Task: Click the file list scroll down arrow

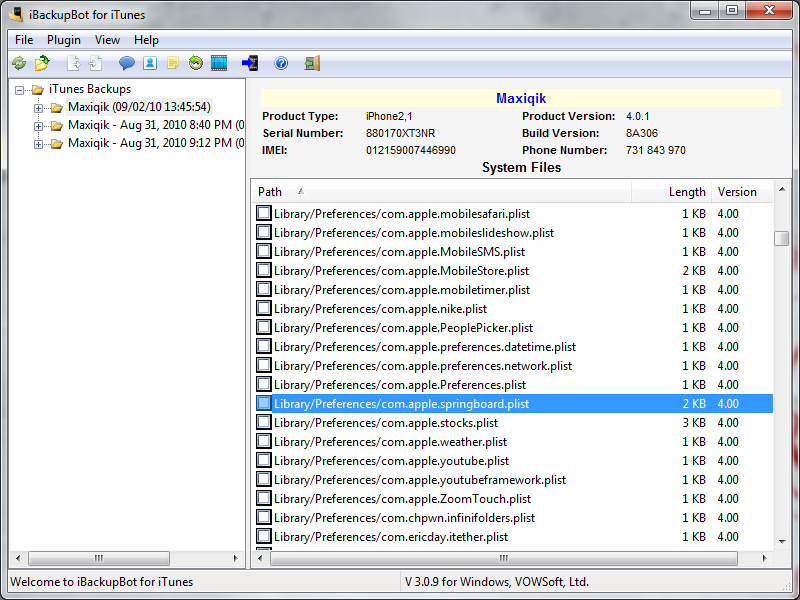Action: point(782,542)
